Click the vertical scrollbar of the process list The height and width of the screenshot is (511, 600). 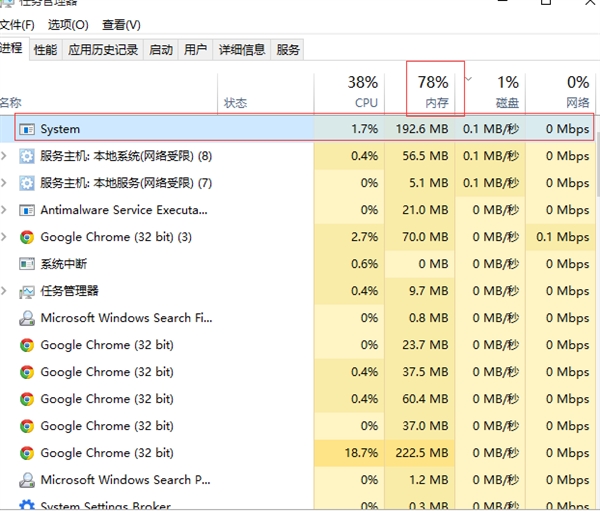click(x=596, y=300)
